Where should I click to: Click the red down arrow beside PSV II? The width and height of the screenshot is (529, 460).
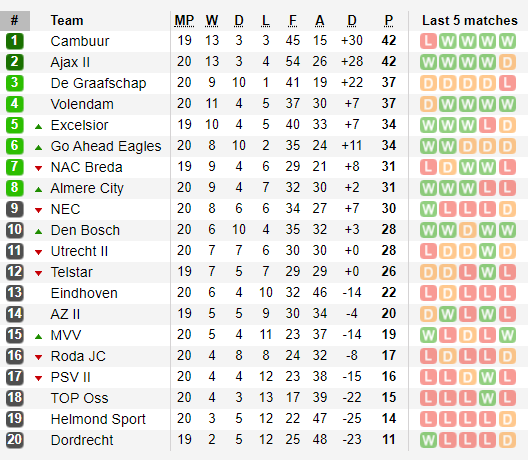click(38, 379)
